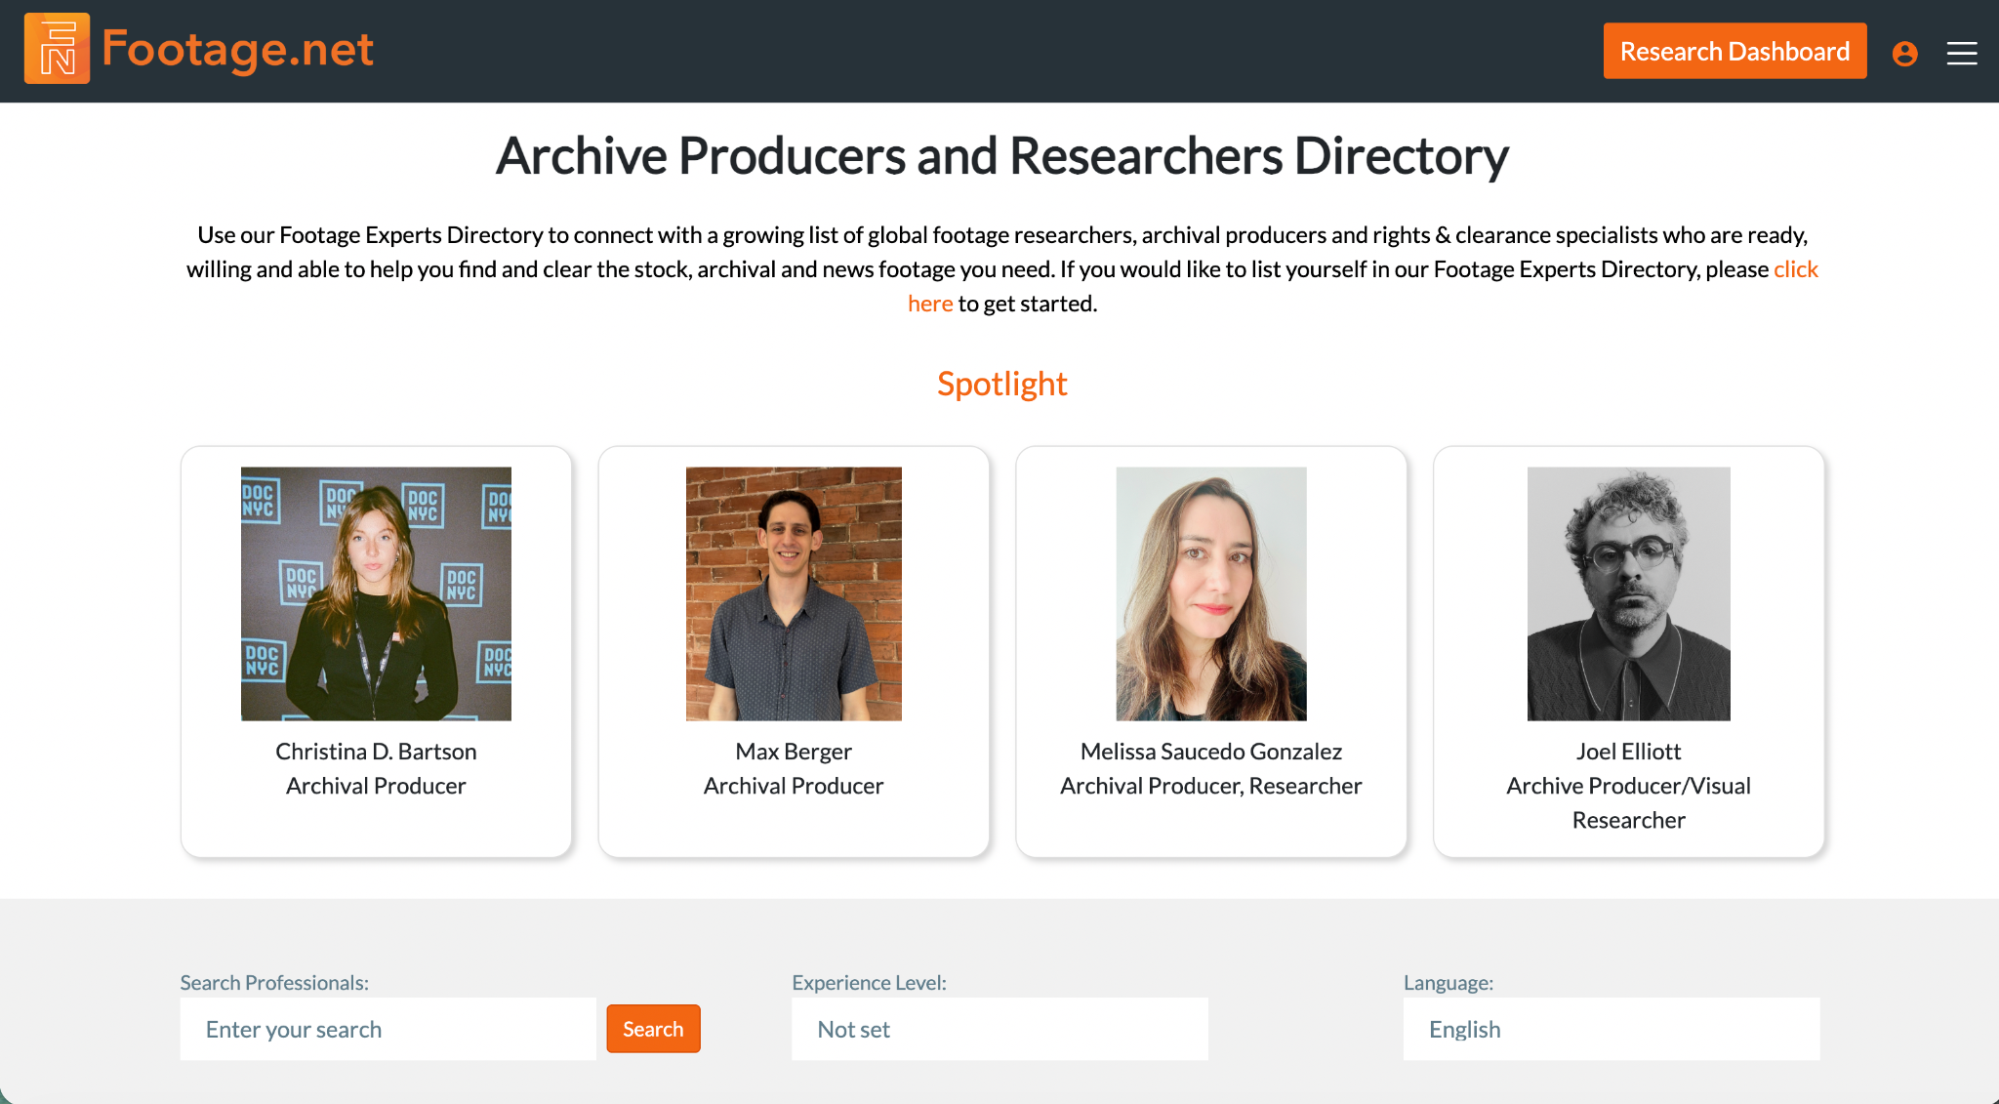1999x1104 pixels.
Task: Click the name Christina D. Bartson
Action: tap(376, 751)
